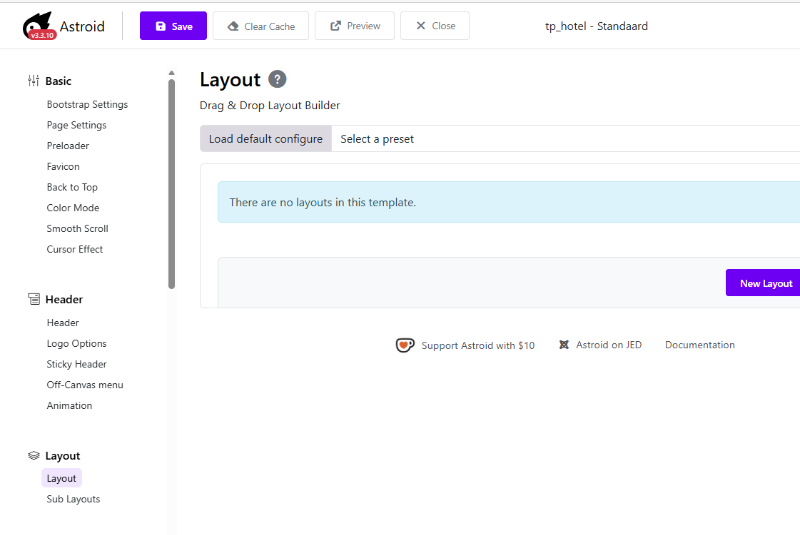
Task: Go to Sub Layouts section
Action: [x=73, y=499]
